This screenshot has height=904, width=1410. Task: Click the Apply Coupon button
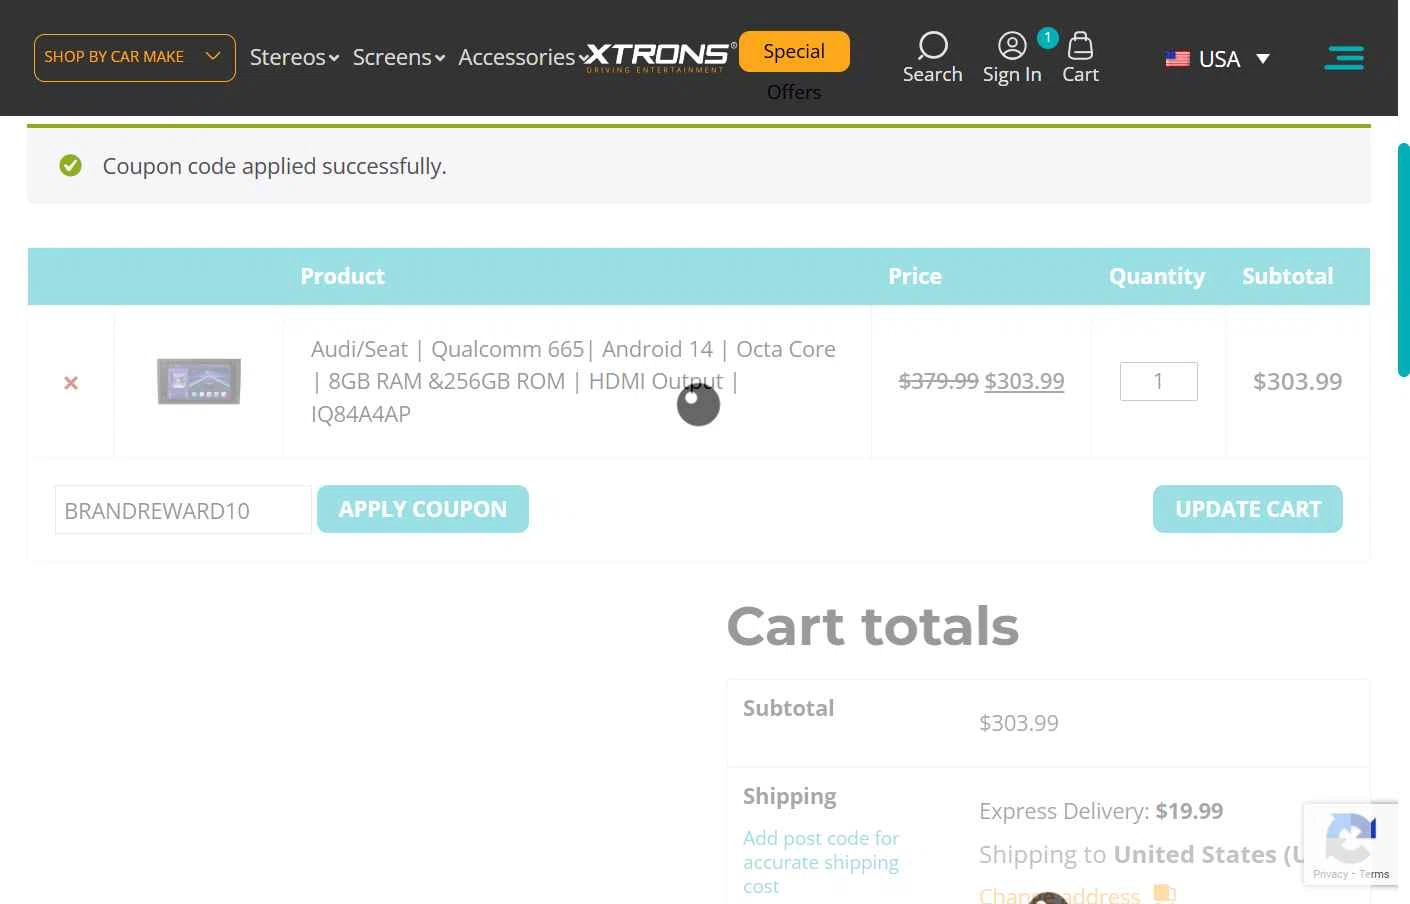423,509
